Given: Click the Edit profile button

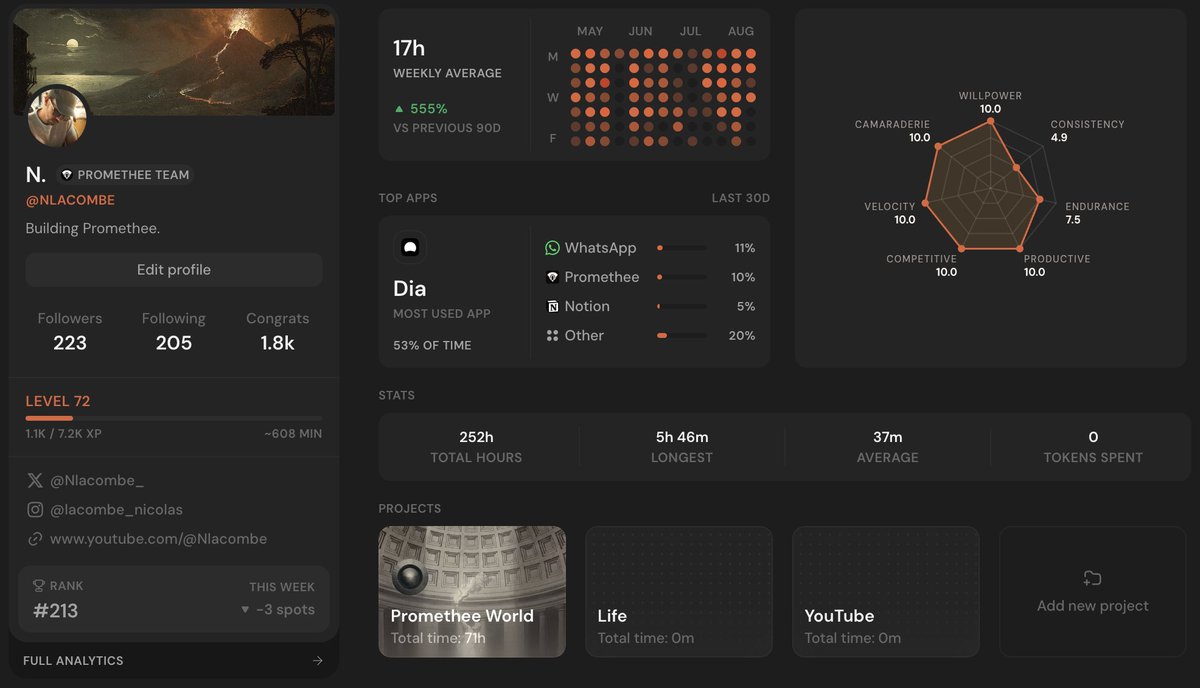Looking at the screenshot, I should (x=174, y=270).
